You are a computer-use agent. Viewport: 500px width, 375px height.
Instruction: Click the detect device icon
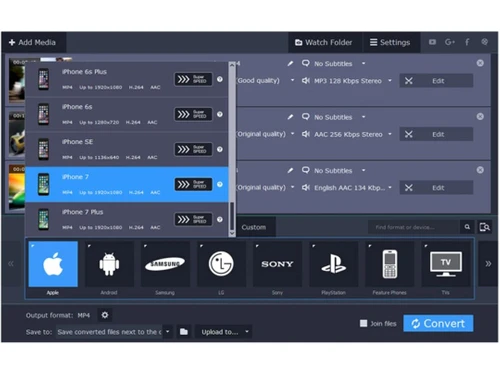click(x=484, y=227)
